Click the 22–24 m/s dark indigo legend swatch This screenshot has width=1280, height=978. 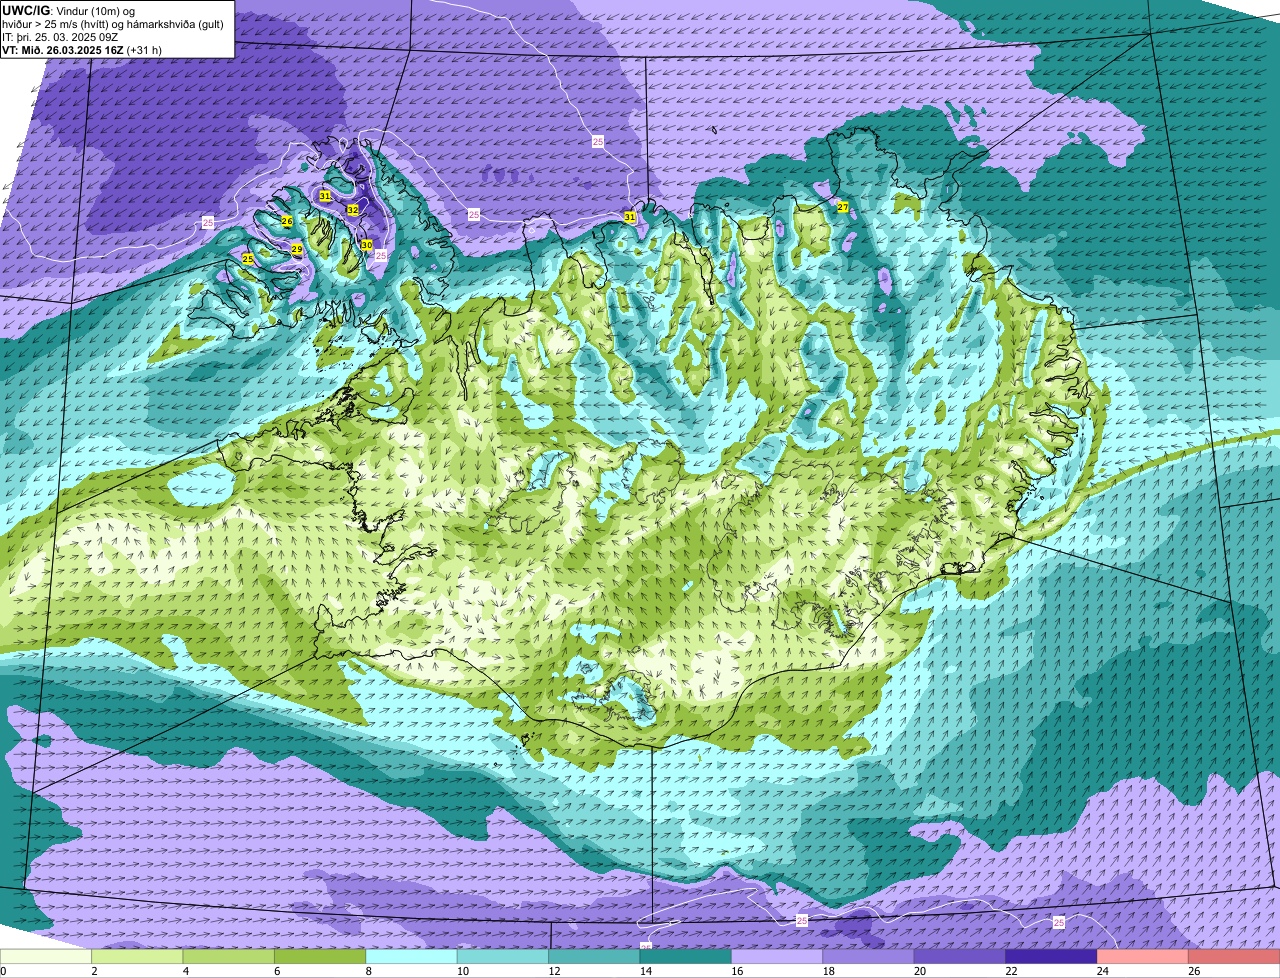tap(1052, 956)
